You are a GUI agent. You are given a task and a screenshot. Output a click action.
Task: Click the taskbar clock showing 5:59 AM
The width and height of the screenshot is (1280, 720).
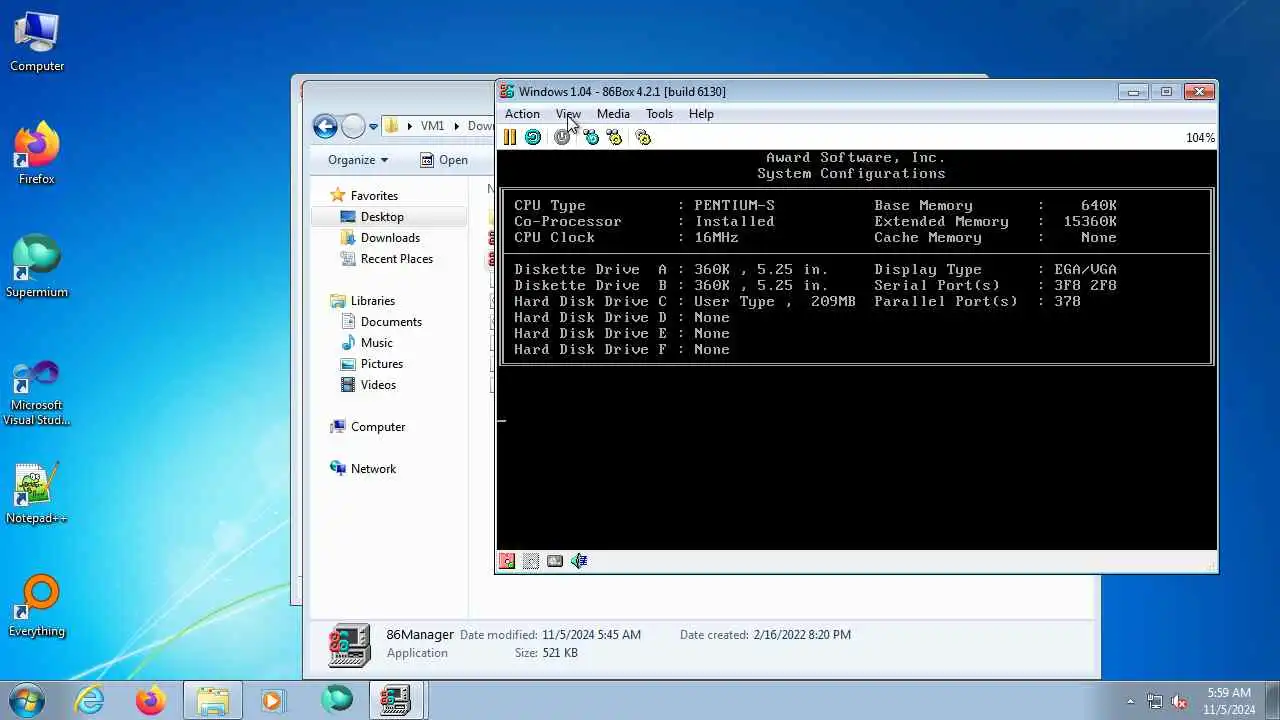click(1230, 701)
